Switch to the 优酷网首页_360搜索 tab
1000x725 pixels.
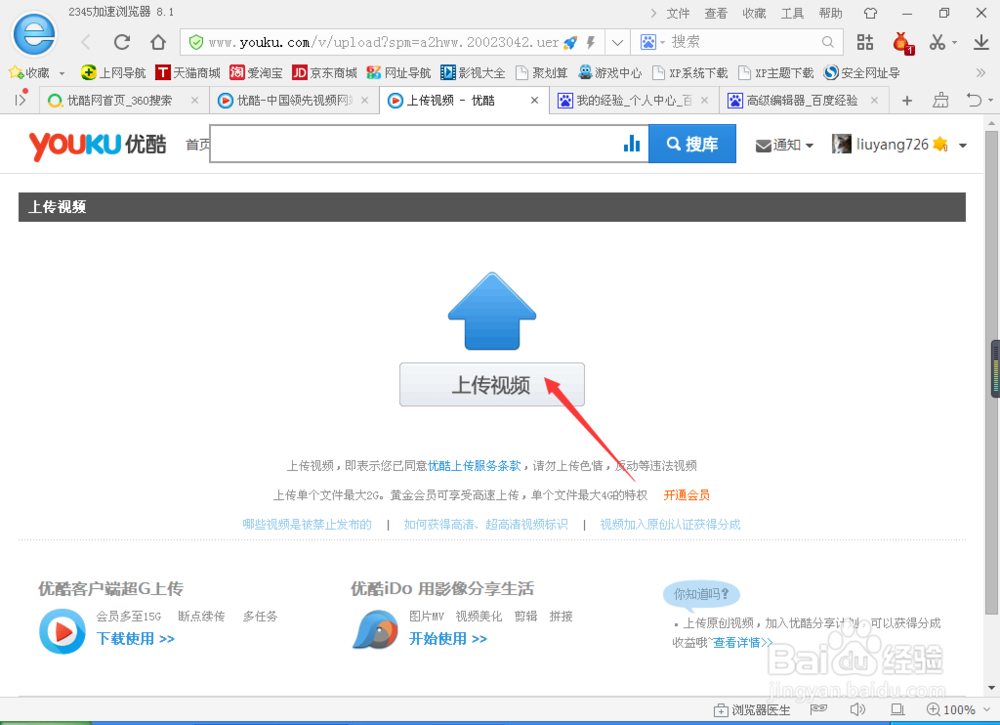(124, 100)
